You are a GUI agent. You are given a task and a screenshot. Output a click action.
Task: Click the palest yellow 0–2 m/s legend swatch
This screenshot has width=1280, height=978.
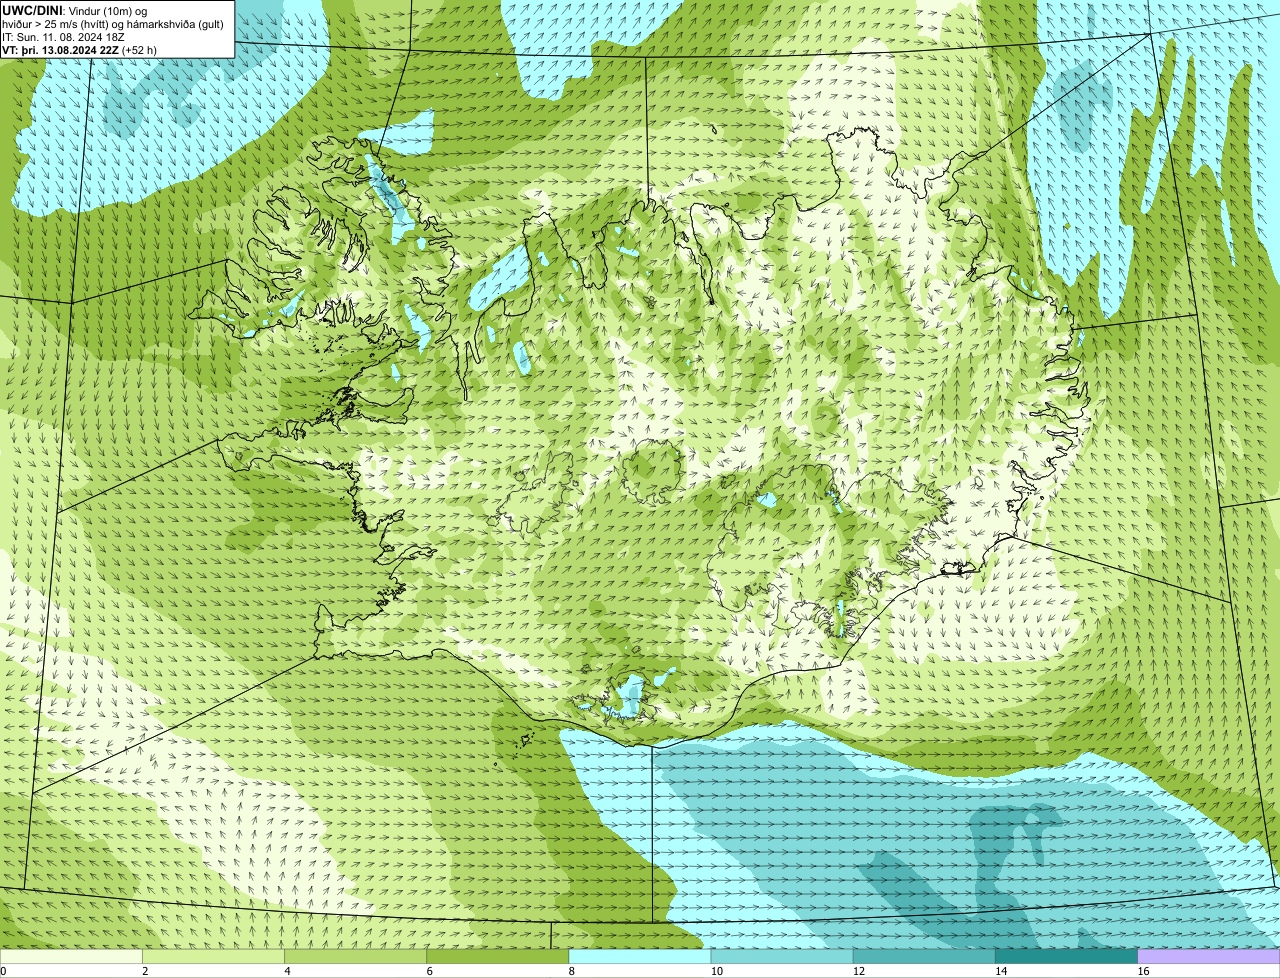pyautogui.click(x=71, y=956)
